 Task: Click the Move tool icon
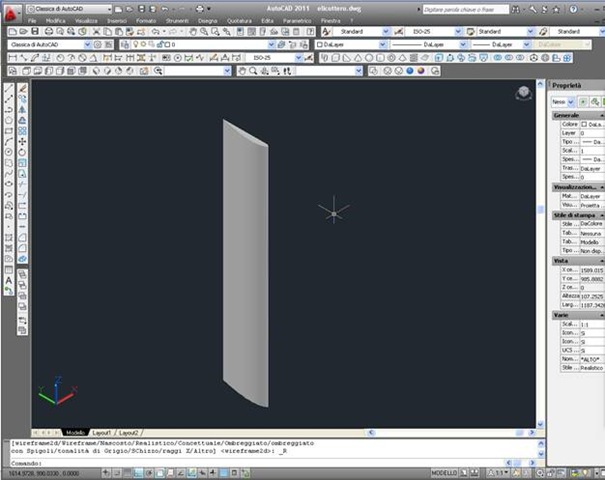pos(22,142)
